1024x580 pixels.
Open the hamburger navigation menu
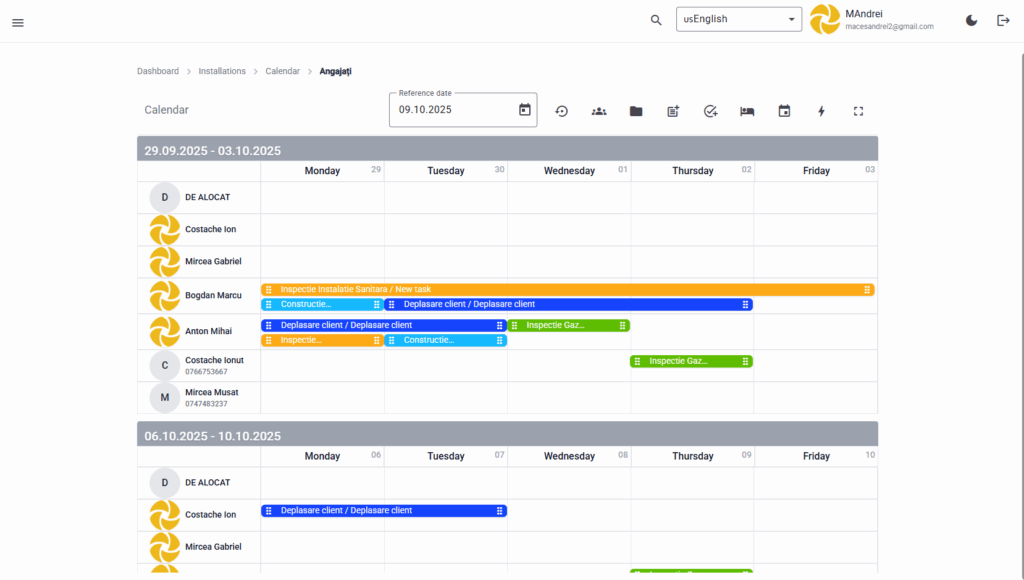(18, 22)
